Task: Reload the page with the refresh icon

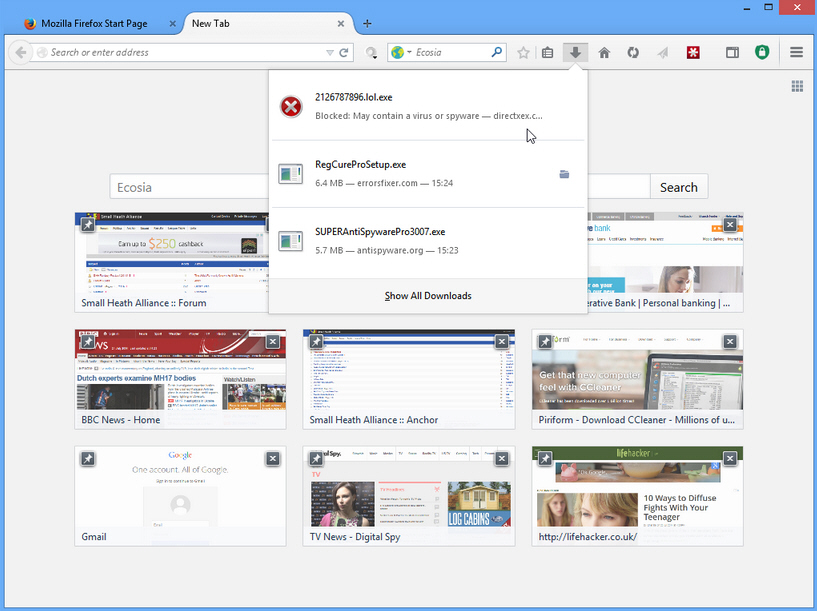Action: coord(344,53)
